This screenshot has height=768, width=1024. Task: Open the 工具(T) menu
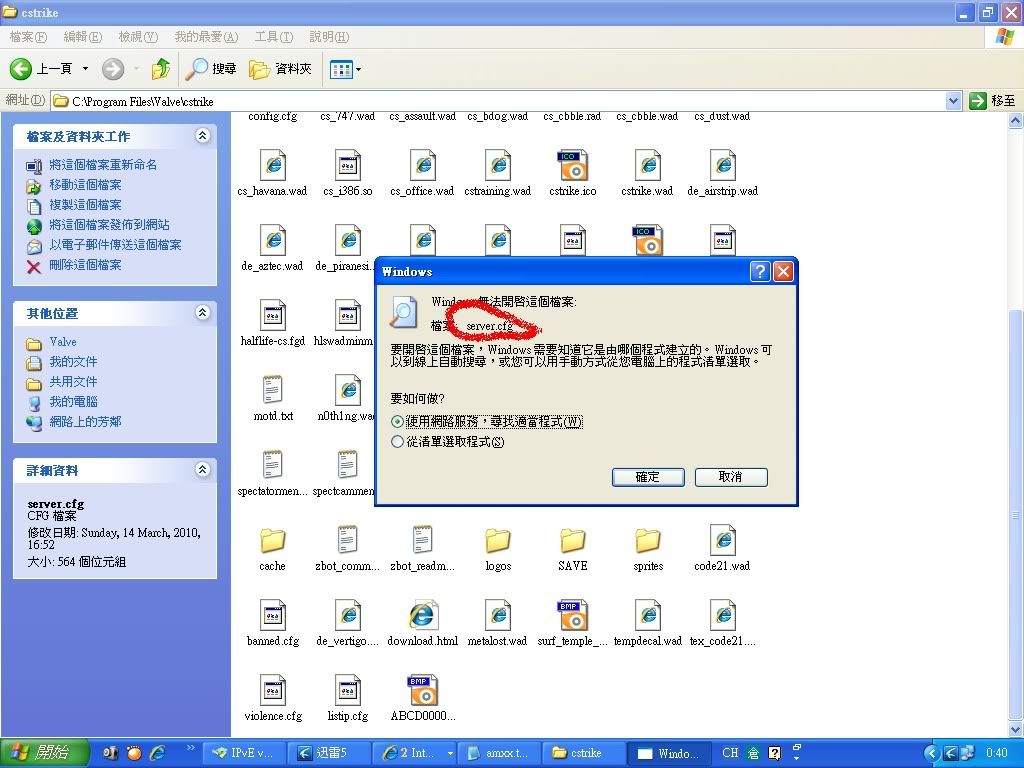point(273,37)
